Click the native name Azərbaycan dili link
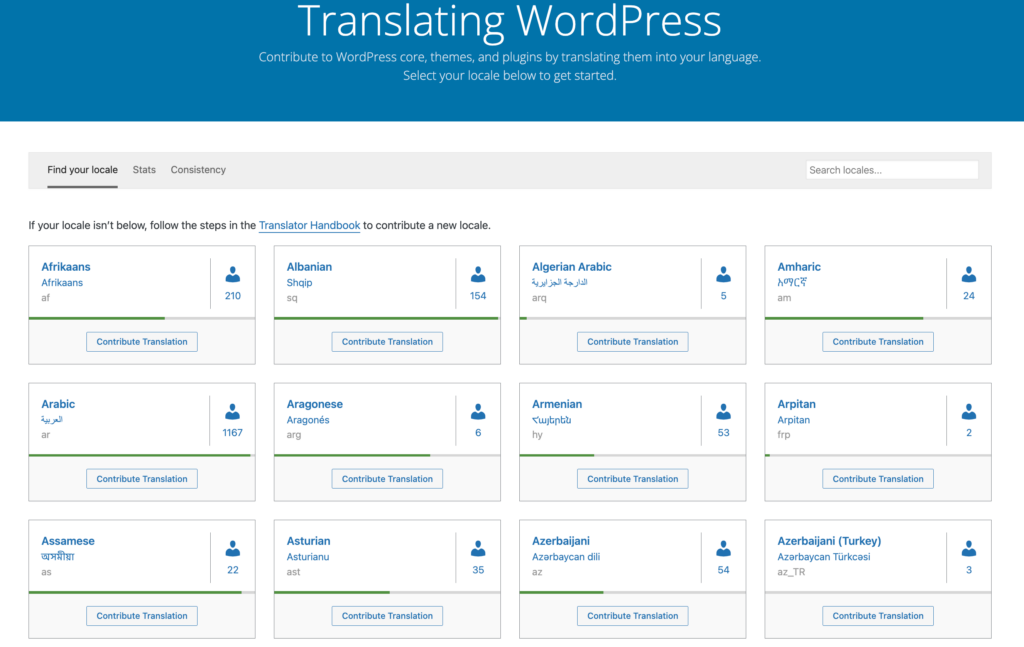 pyautogui.click(x=566, y=557)
